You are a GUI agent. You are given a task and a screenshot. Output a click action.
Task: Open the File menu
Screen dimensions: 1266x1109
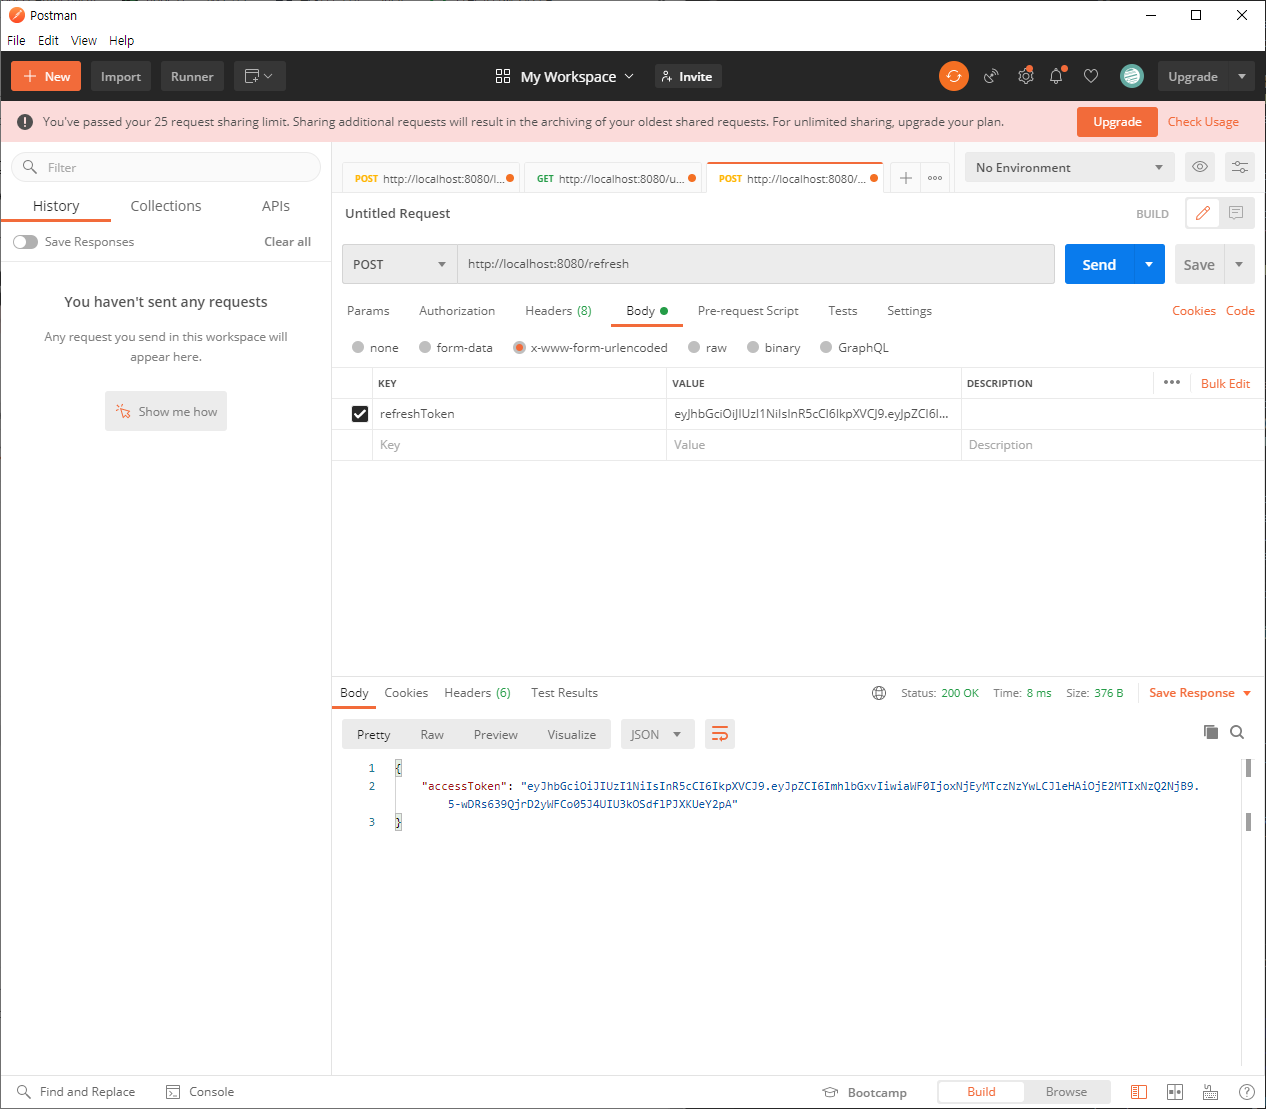tap(16, 40)
